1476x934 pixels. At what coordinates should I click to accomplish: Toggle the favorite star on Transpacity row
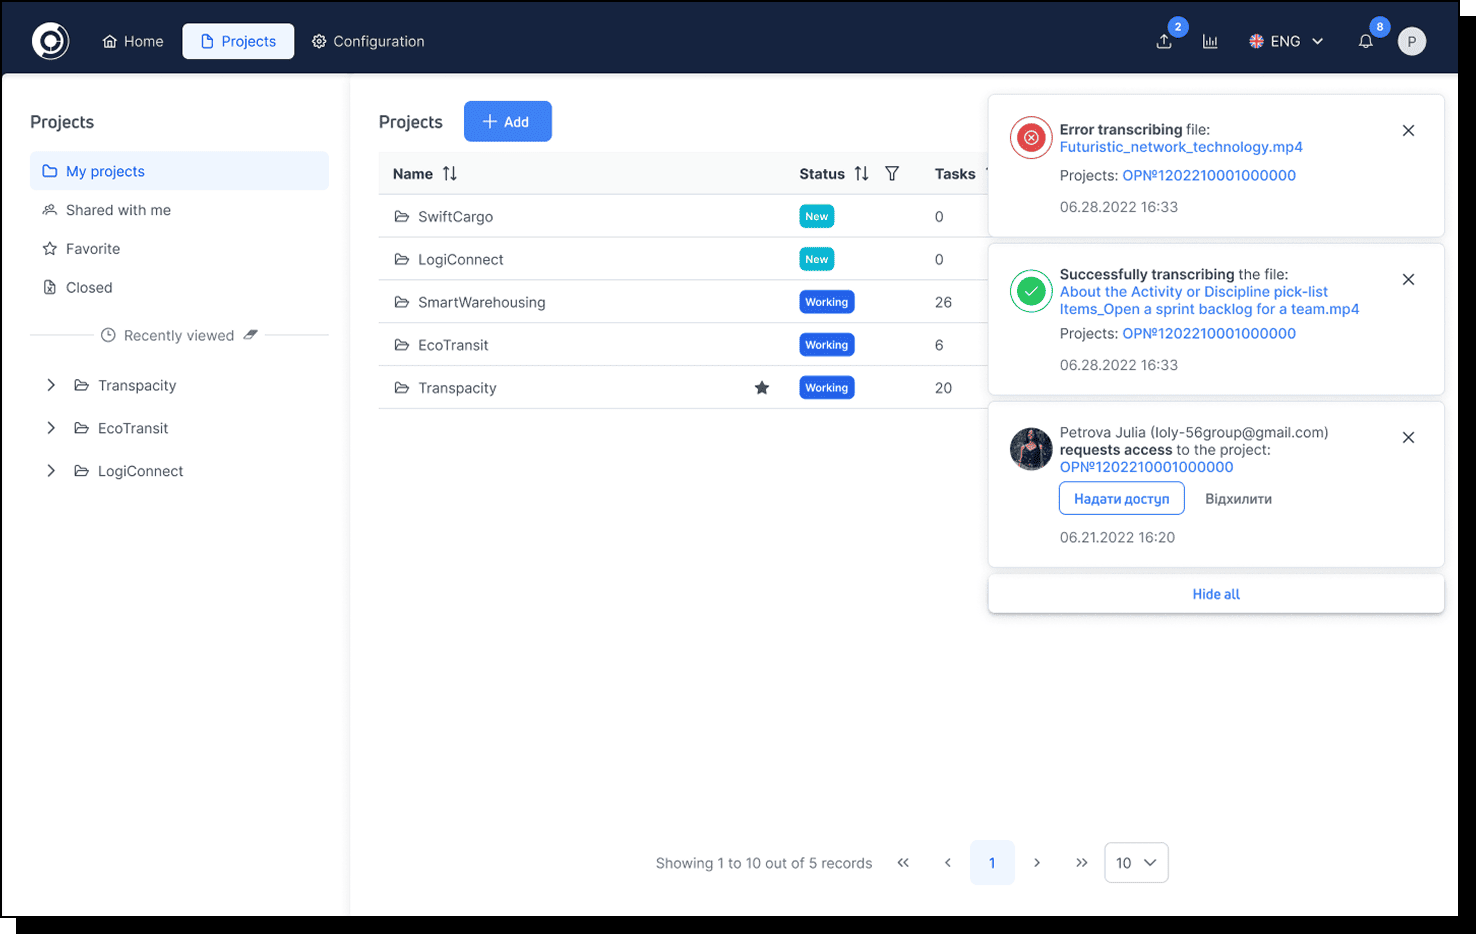pyautogui.click(x=762, y=388)
